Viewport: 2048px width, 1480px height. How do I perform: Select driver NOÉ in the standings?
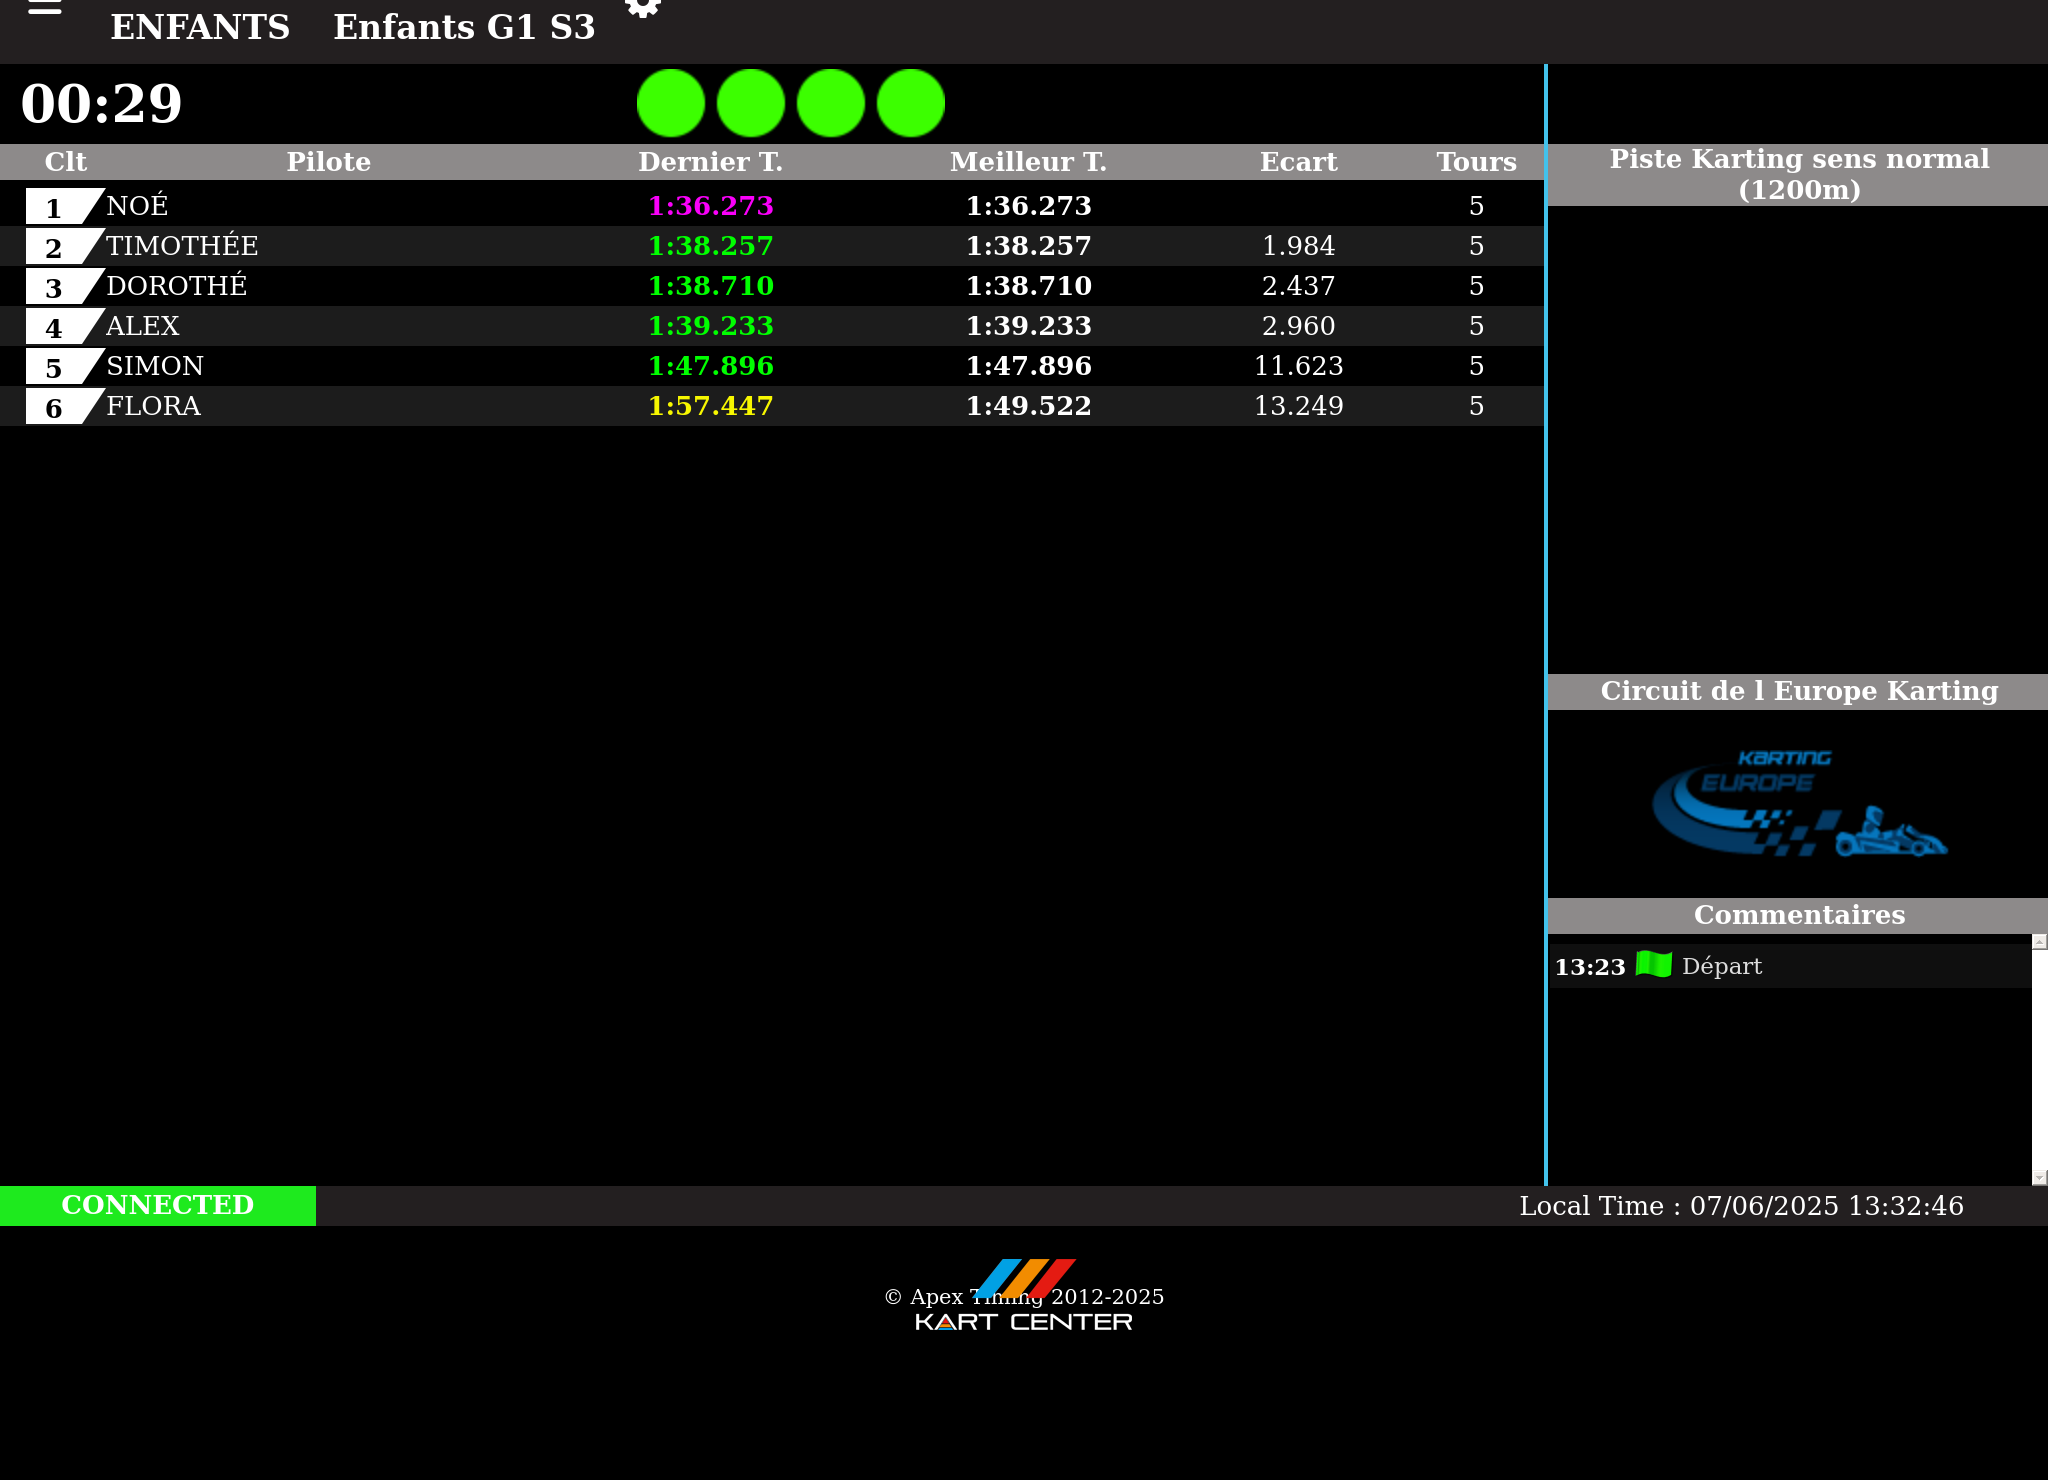tap(137, 206)
